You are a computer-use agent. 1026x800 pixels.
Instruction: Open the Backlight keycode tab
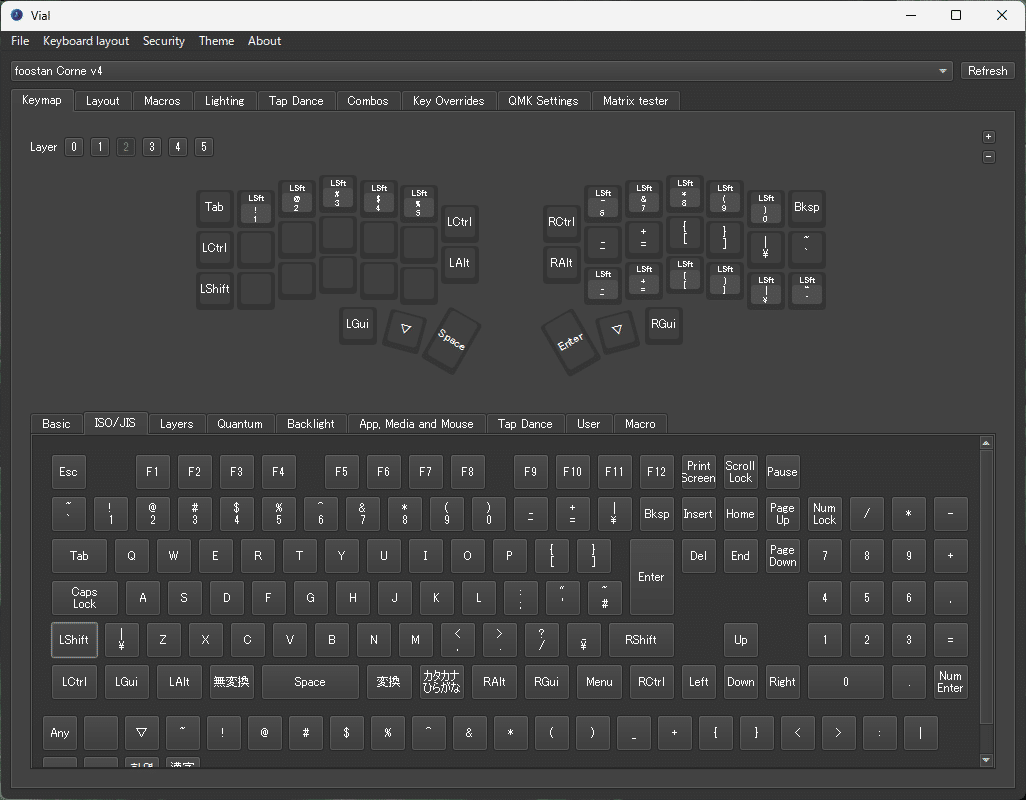coord(311,424)
